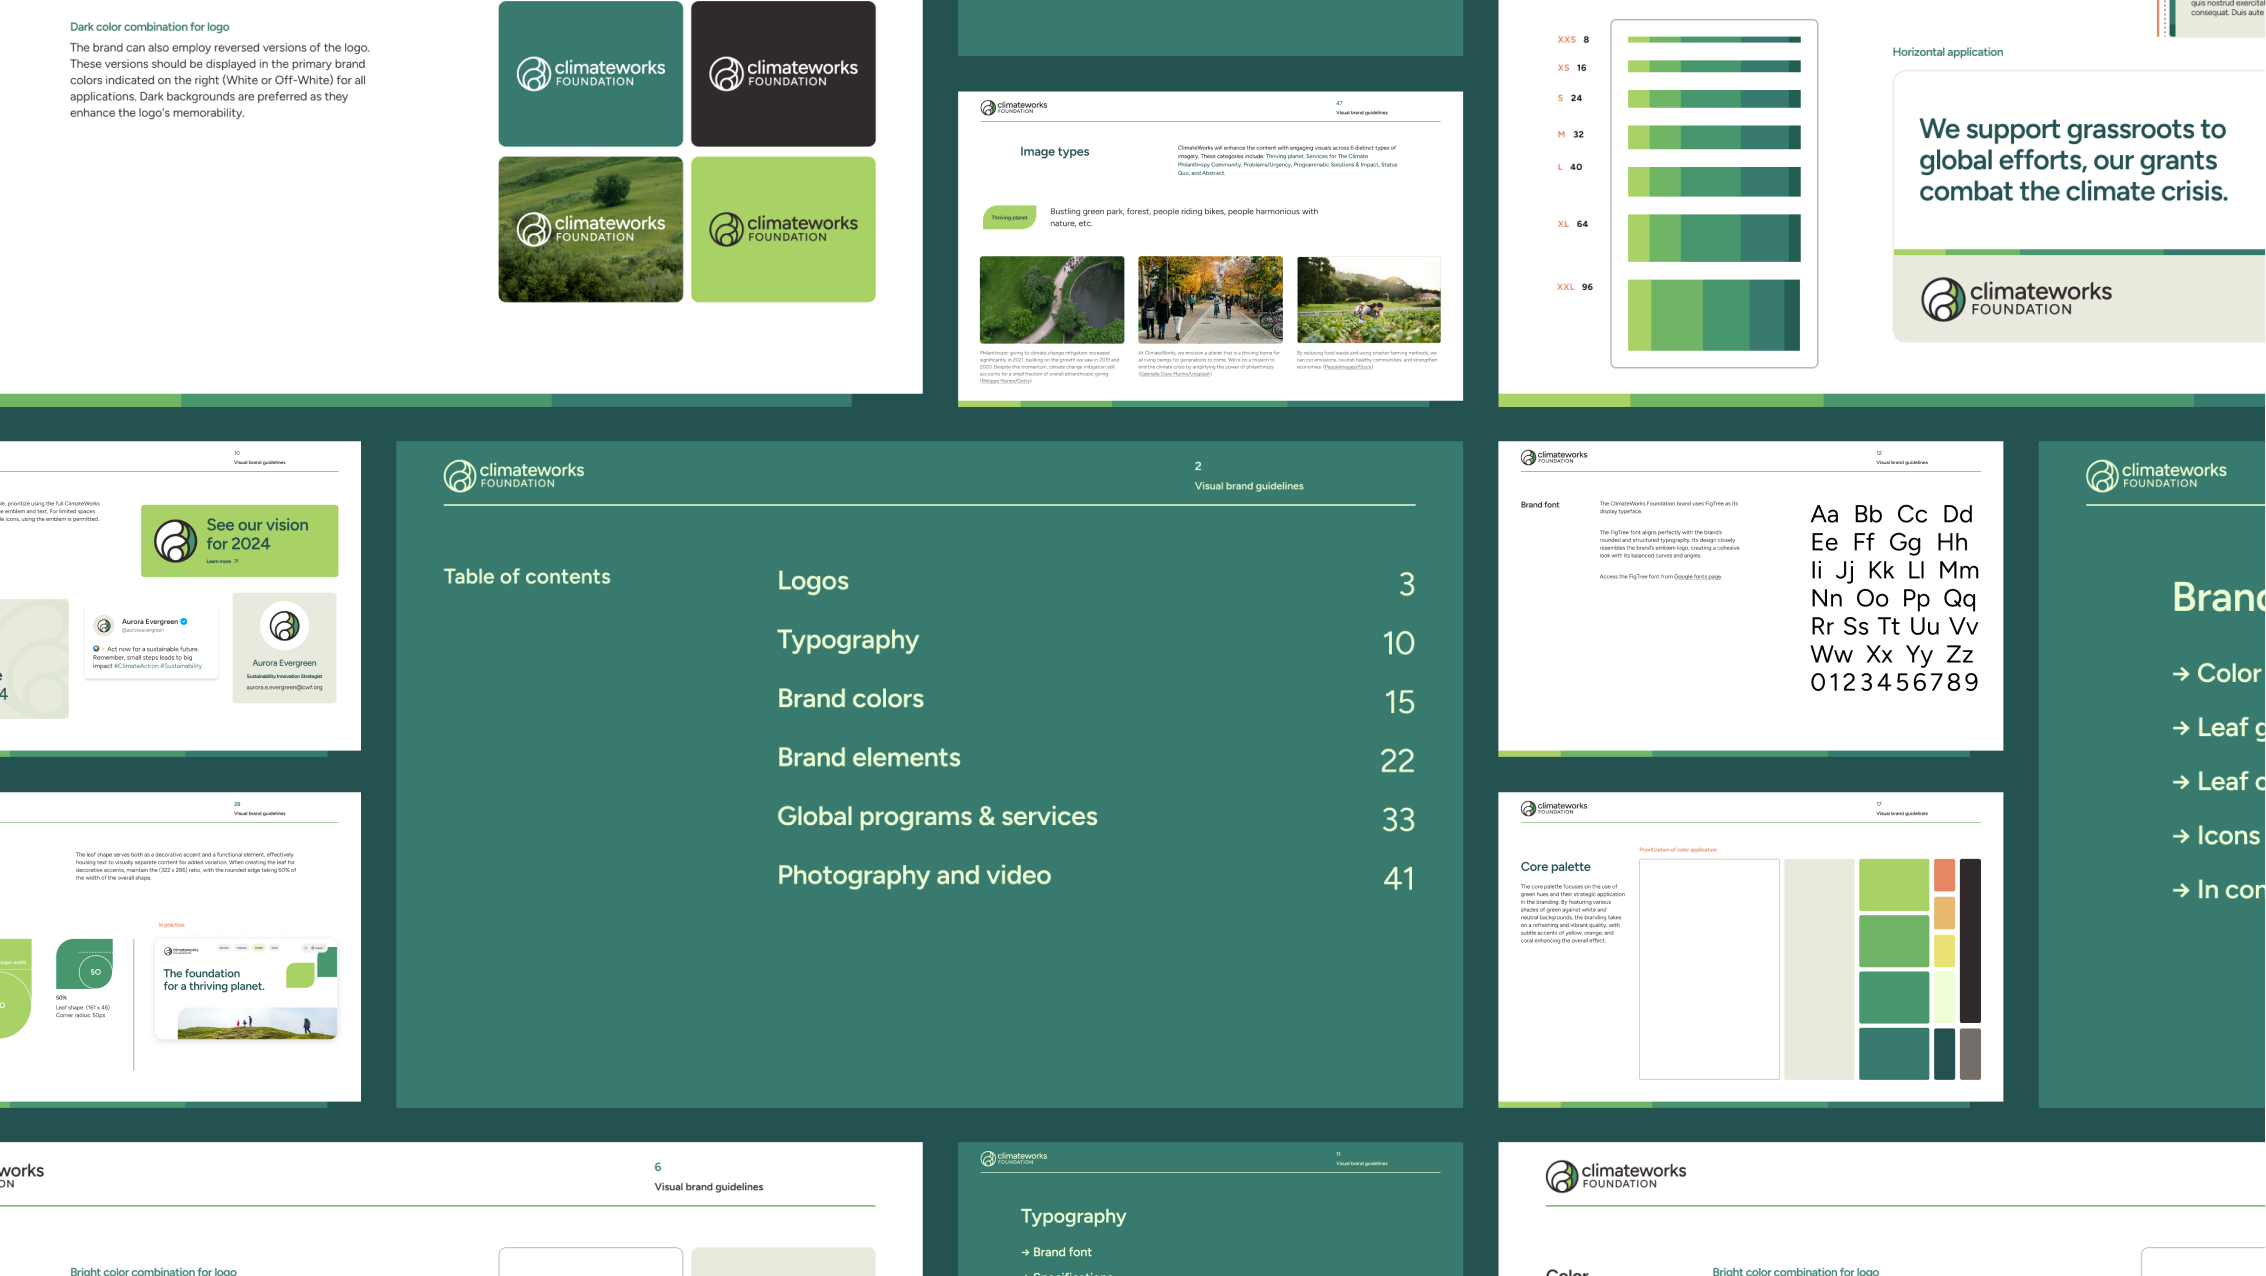2266x1276 pixels.
Task: Click the climateworks logo on the charcoal tile
Action: [x=783, y=73]
